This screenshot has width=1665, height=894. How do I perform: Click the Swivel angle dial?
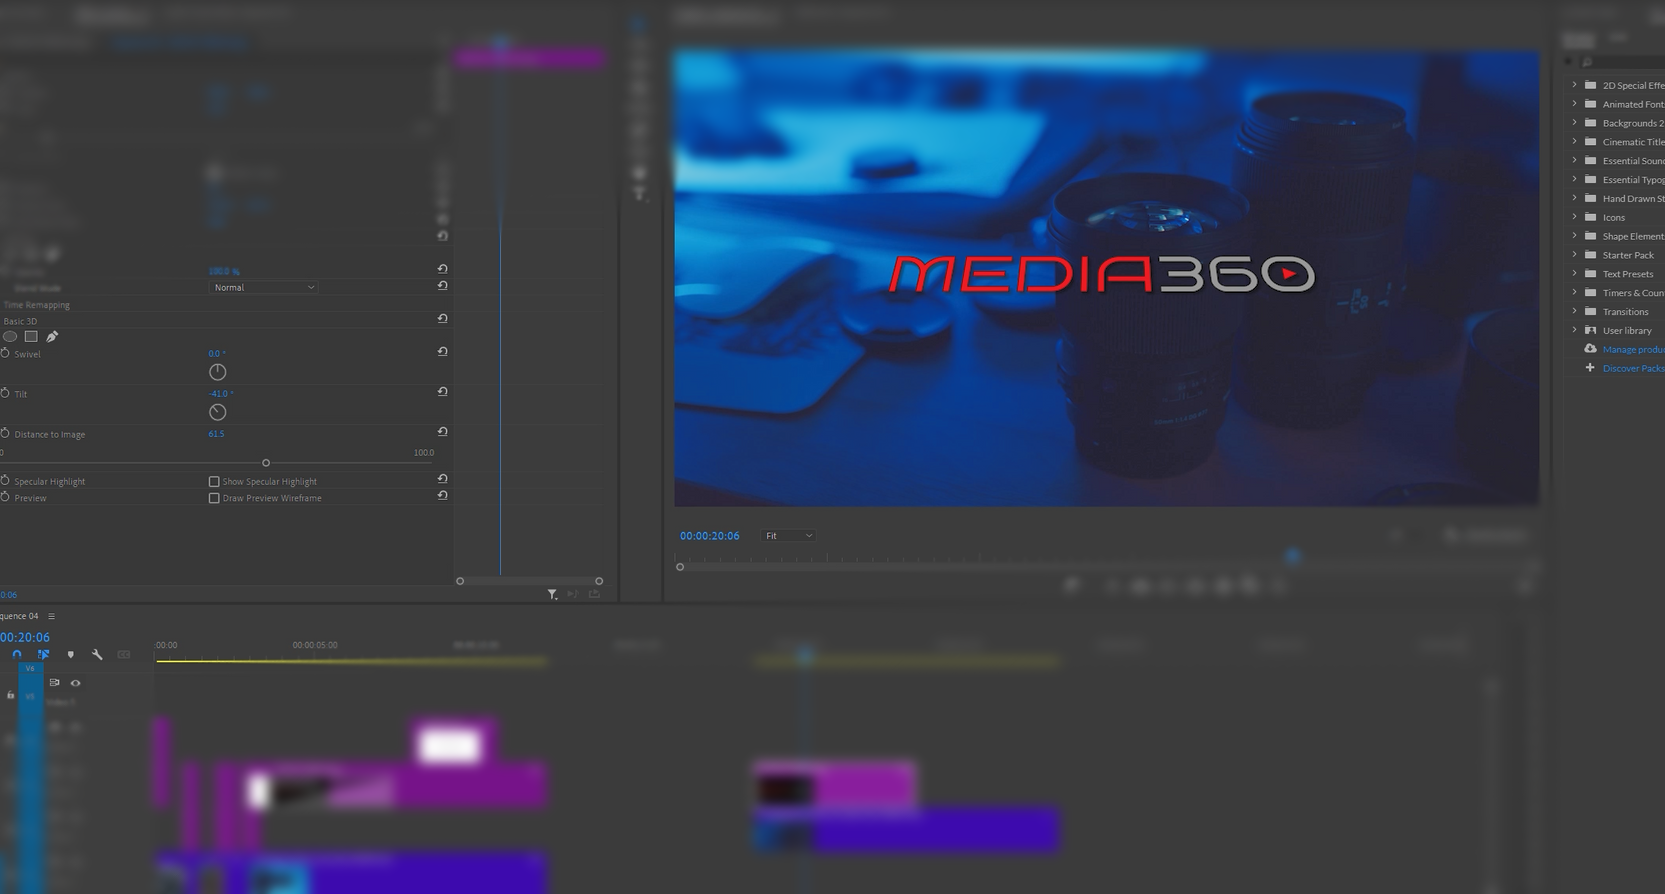click(217, 372)
